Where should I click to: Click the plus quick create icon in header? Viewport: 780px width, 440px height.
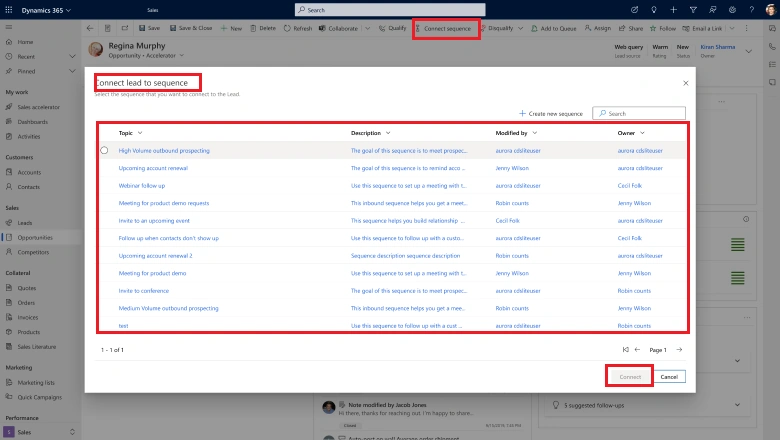[x=673, y=10]
